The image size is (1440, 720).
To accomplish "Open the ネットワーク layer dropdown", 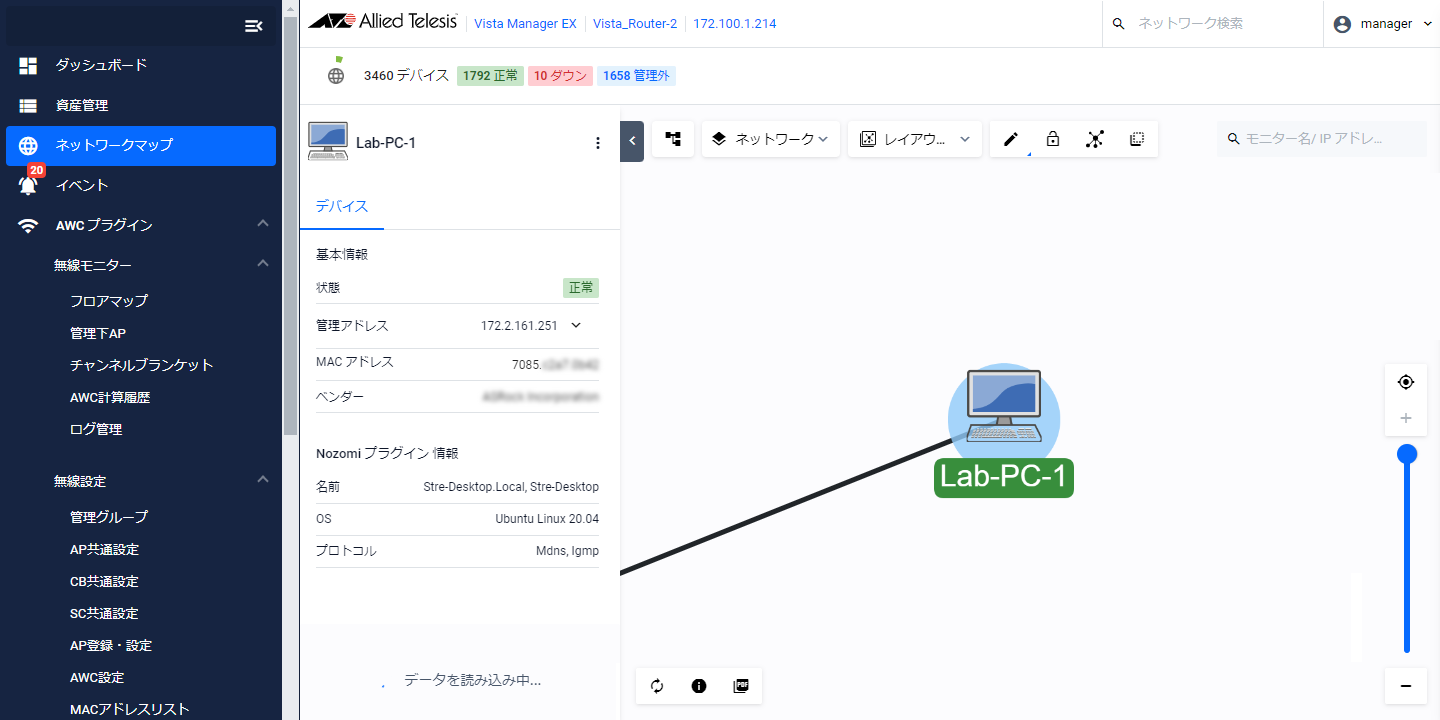I will (771, 140).
